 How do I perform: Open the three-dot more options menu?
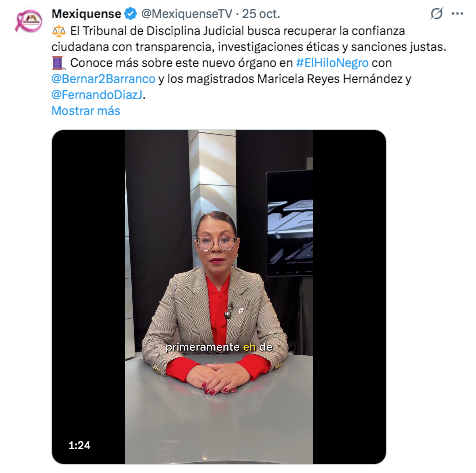457,14
